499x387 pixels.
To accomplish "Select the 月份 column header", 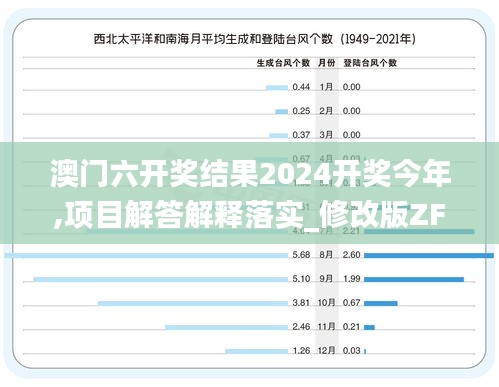I will click(x=326, y=63).
